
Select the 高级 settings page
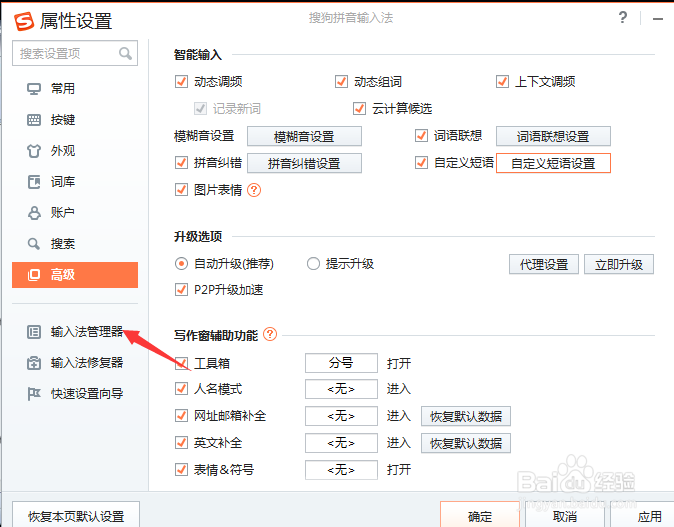pyautogui.click(x=75, y=275)
